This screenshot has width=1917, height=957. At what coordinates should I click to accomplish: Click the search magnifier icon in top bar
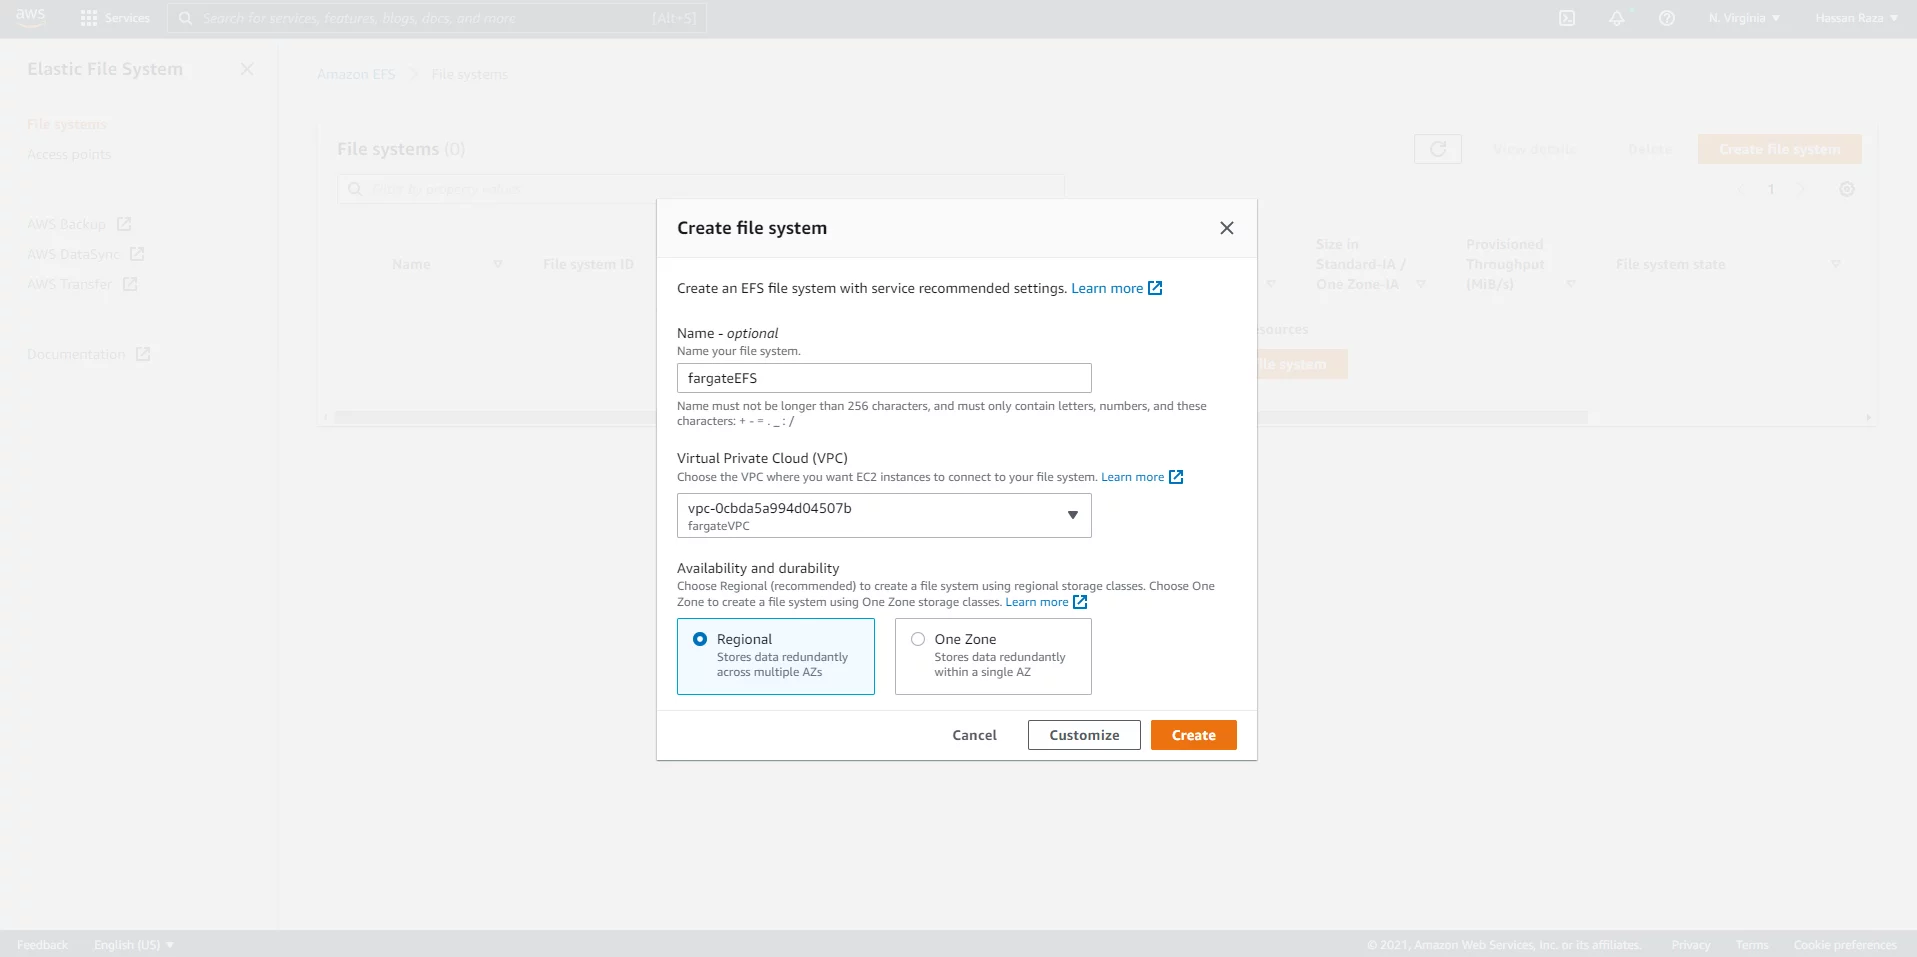tap(185, 18)
